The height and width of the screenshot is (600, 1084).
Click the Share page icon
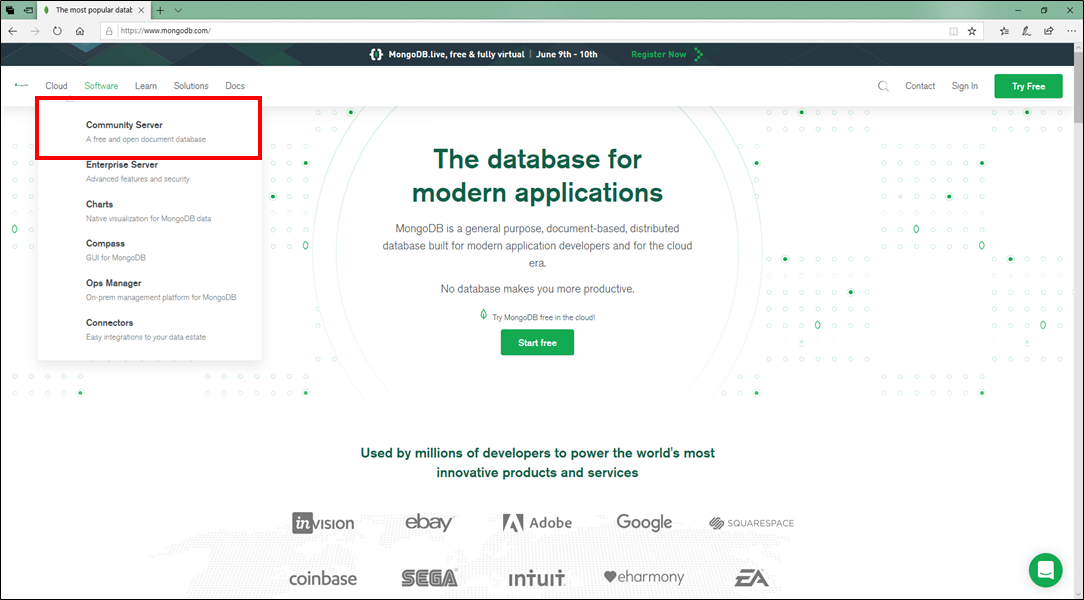click(1049, 31)
